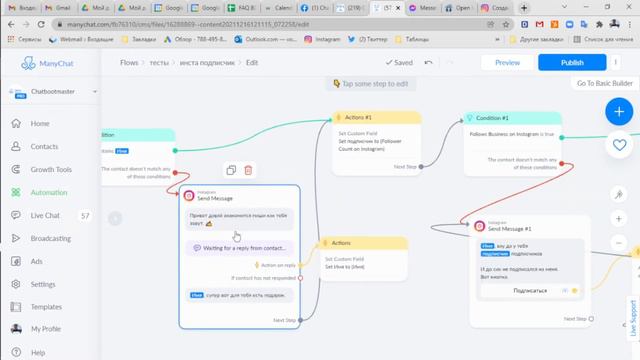Open the Outlook.com bookmark
Viewport: 640px width, 360px height.
265,39
